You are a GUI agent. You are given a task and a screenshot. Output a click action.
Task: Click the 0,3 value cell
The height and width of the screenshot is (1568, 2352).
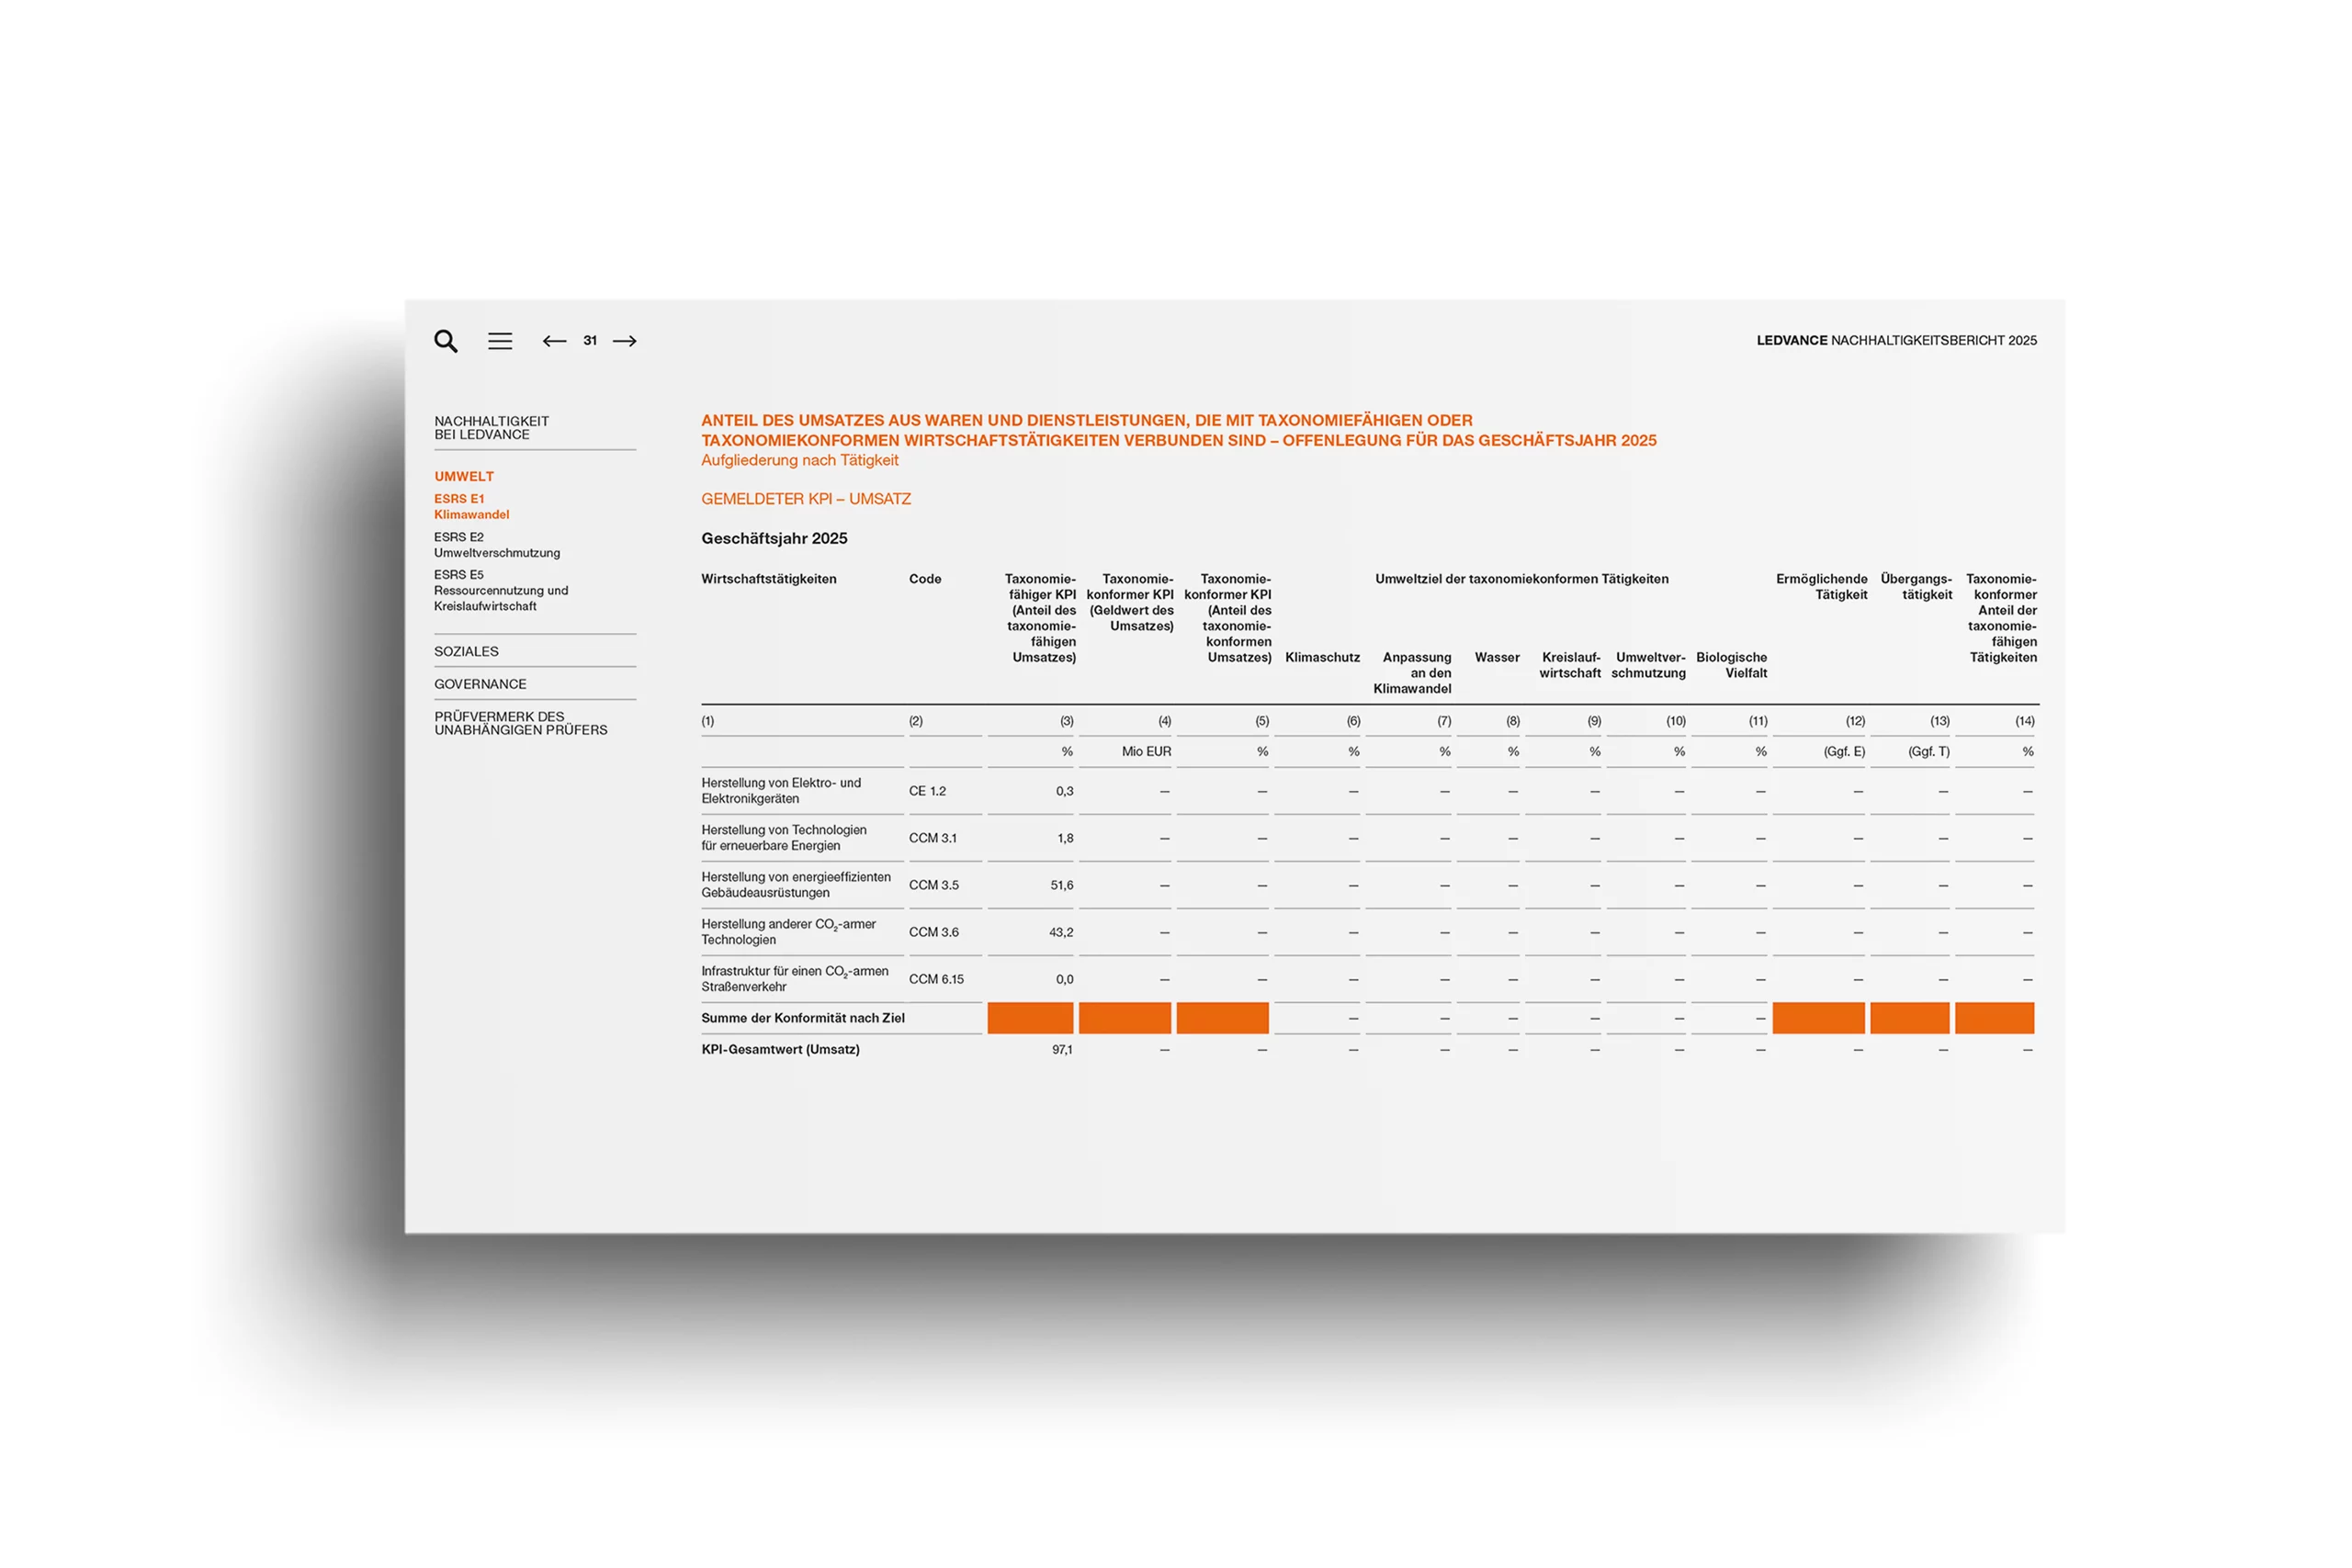(1064, 791)
